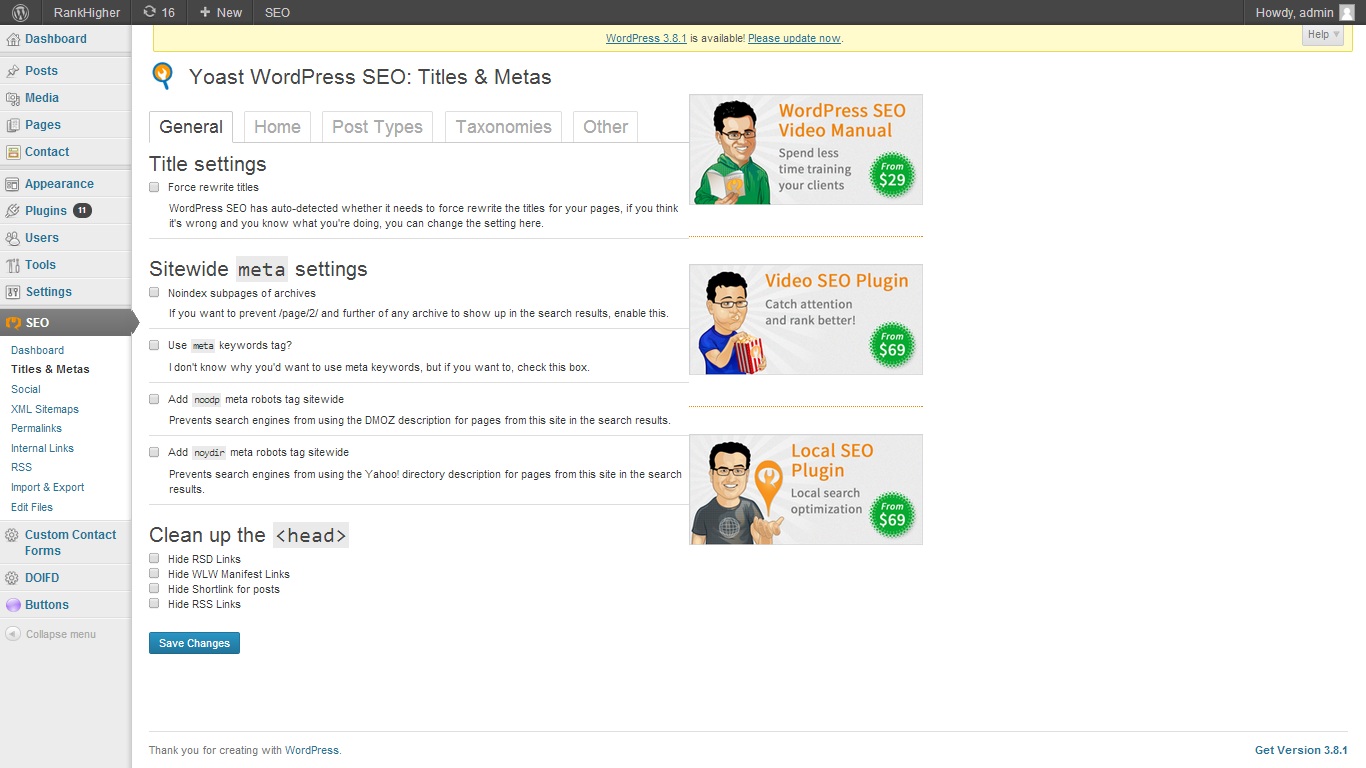
Task: Open Local SEO Plugin banner
Action: tap(806, 489)
